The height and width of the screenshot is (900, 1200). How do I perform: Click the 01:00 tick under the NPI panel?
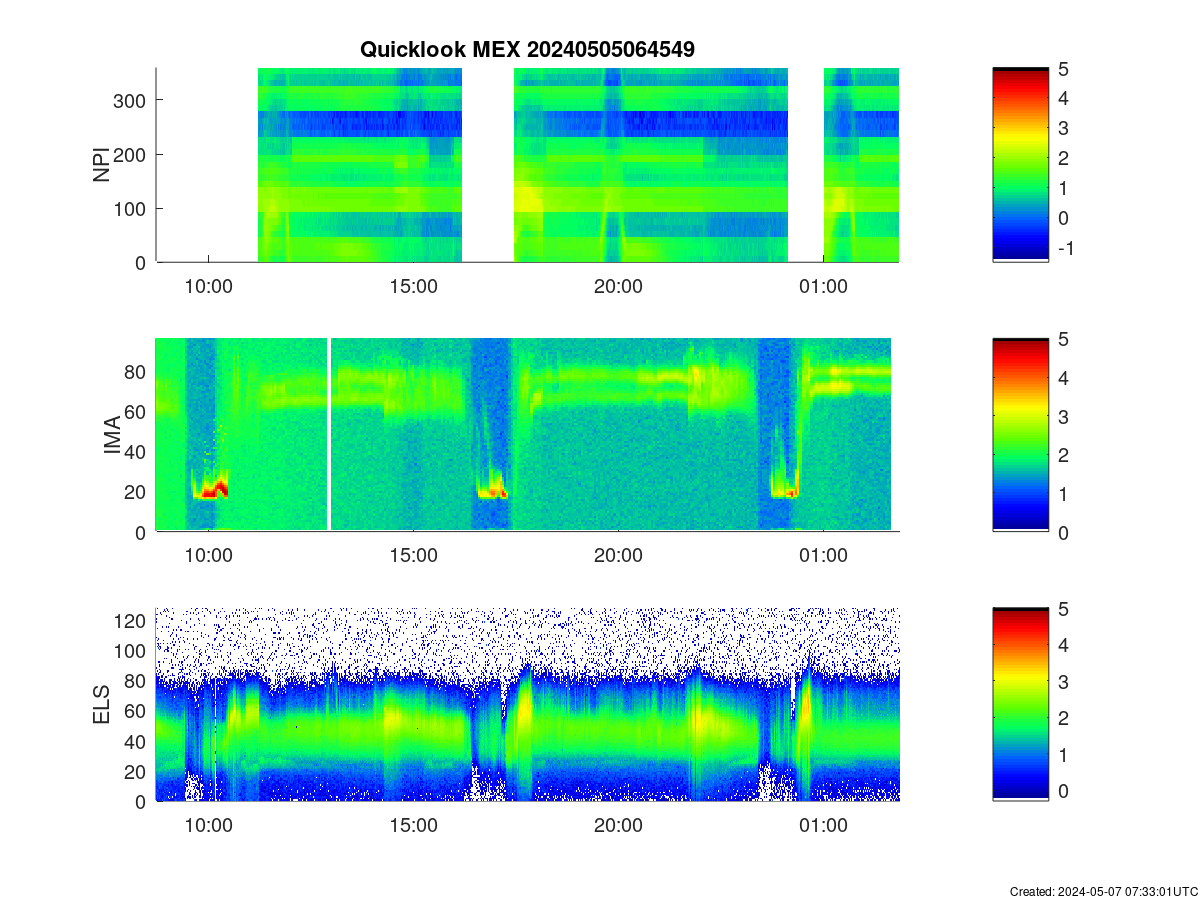pyautogui.click(x=823, y=286)
